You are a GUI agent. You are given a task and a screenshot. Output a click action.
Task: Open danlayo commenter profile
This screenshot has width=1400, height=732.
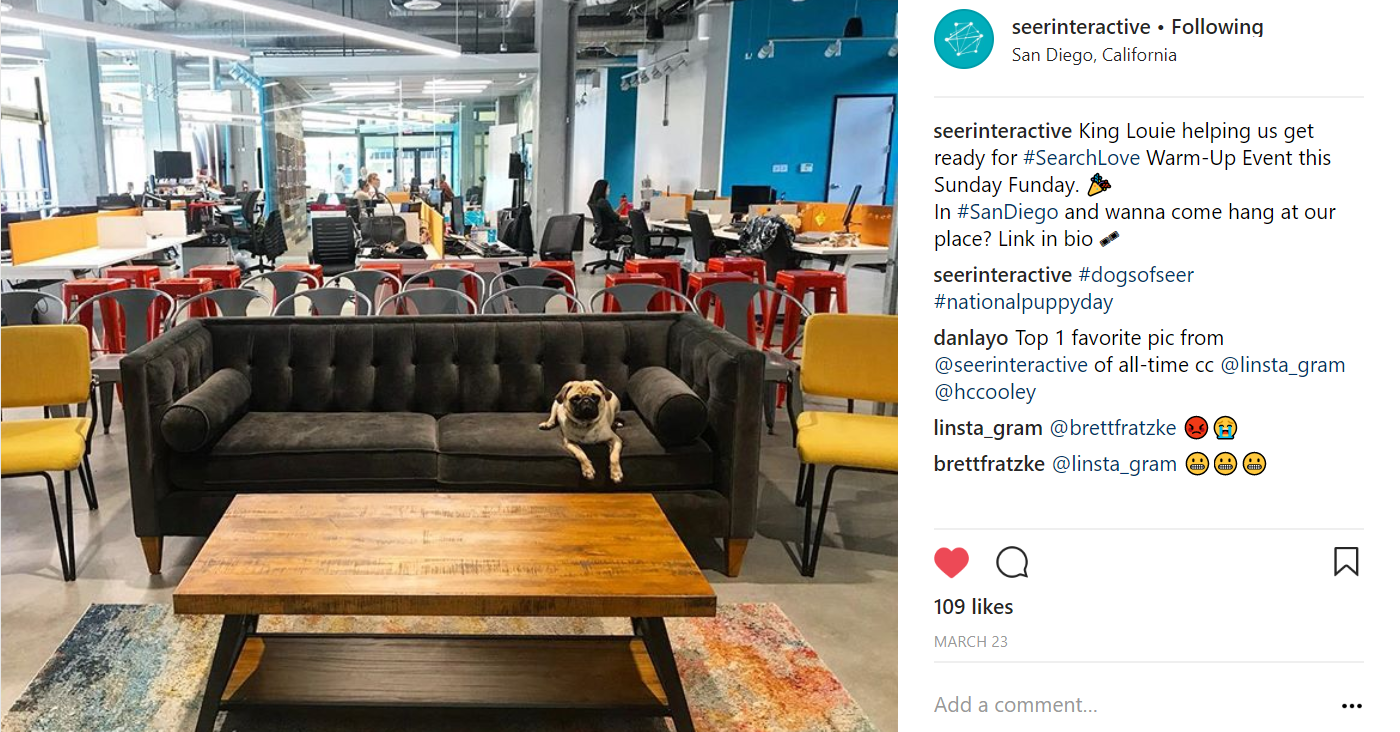[972, 338]
